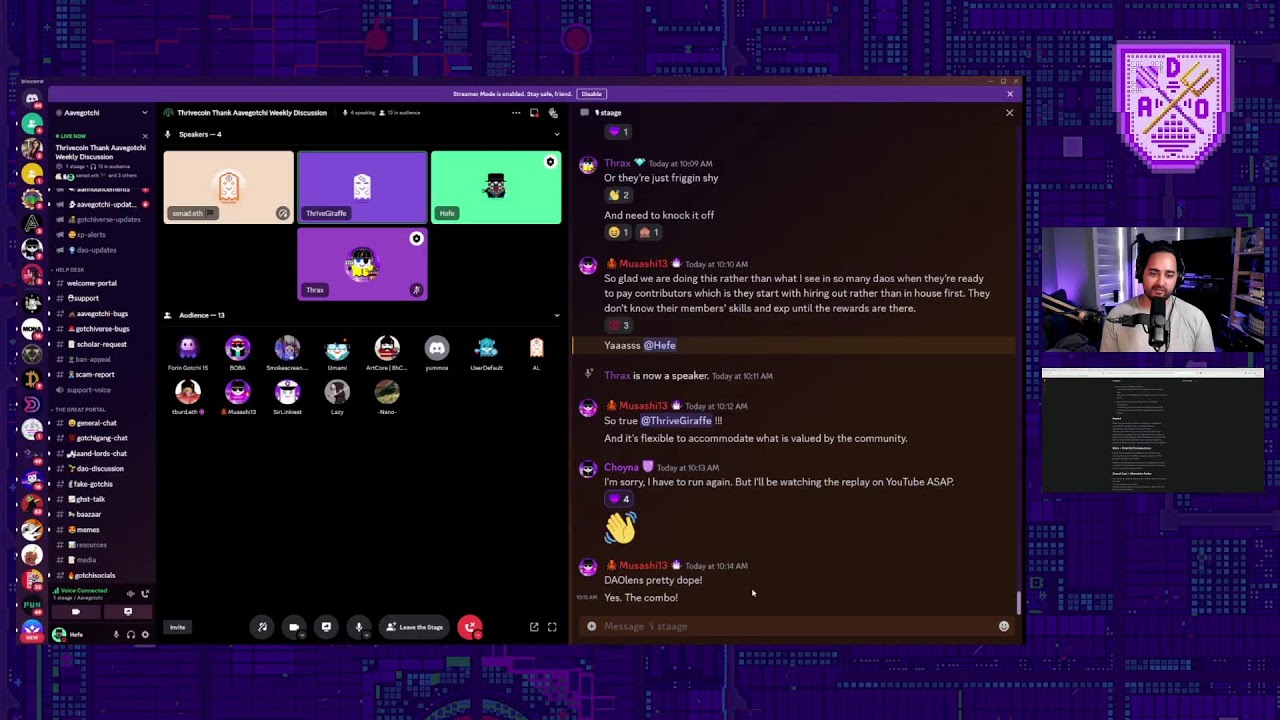Open stage more options menu
Viewport: 1280px width, 720px height.
516,113
